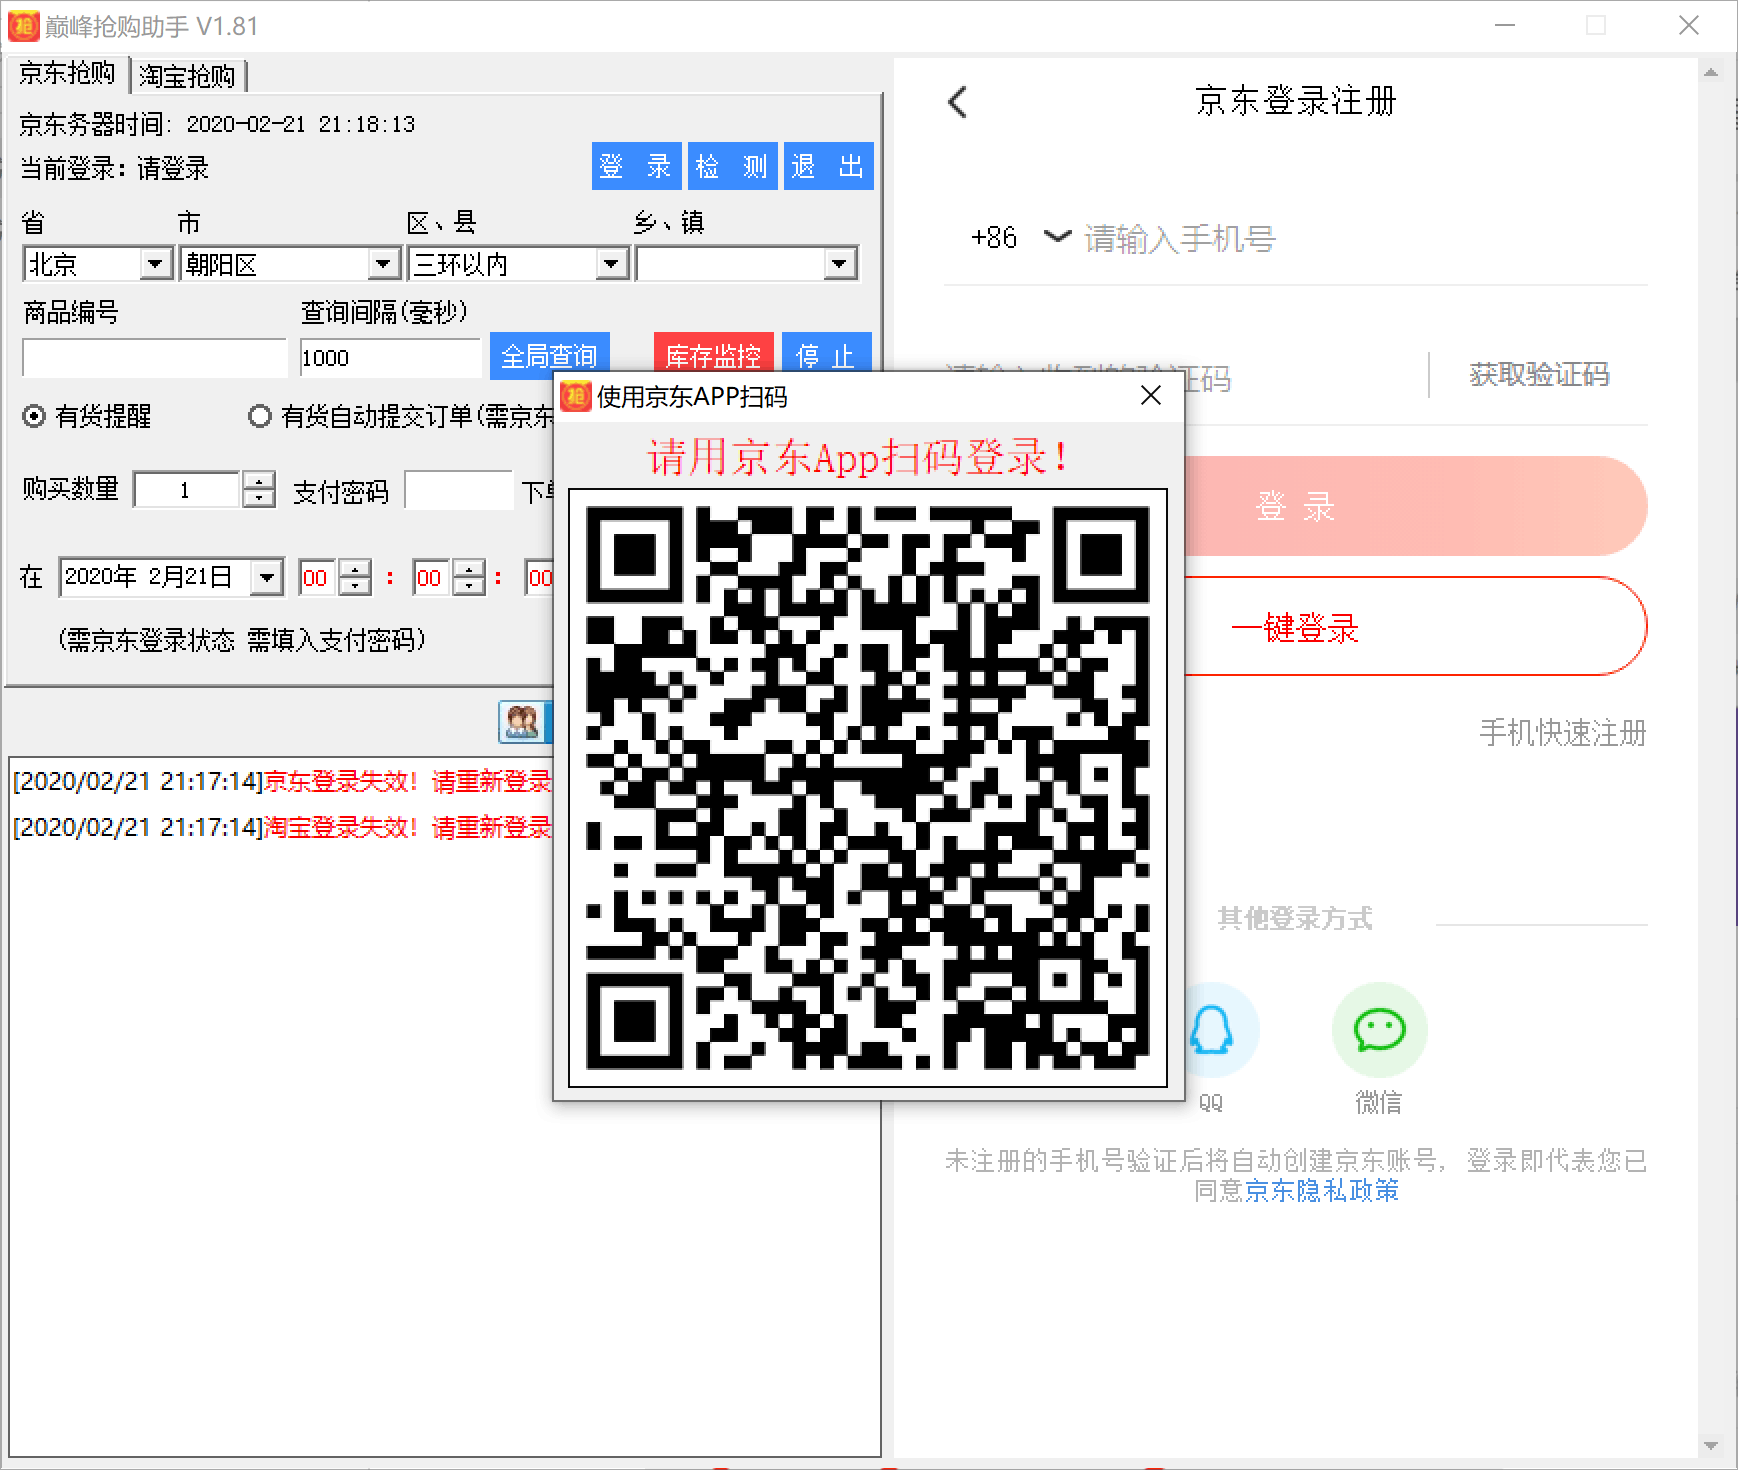This screenshot has height=1470, width=1738.
Task: Focus the 商品编号 input field
Action: [x=154, y=358]
